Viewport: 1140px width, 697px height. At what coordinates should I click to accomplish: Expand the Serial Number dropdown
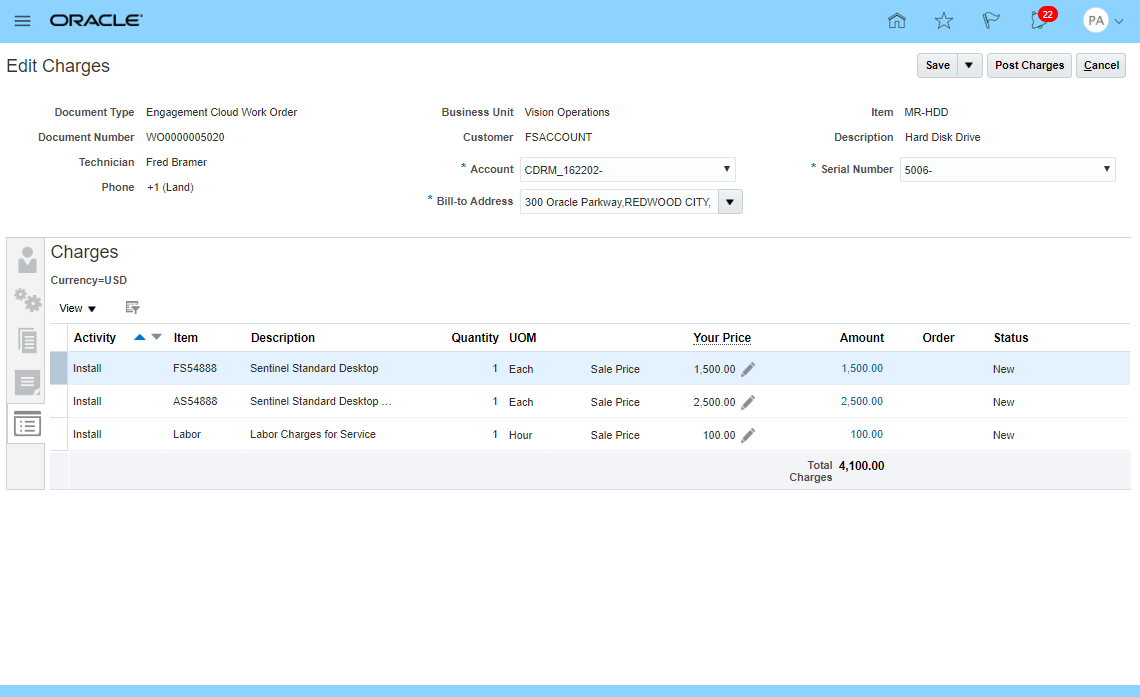click(x=1107, y=169)
